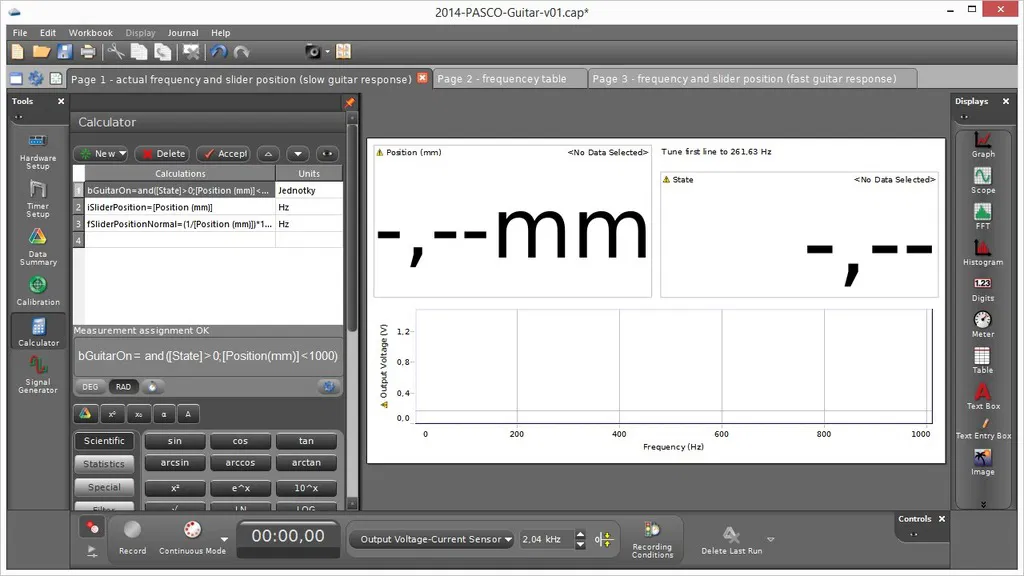Open the Delete Last Run dropdown arrow
1024x576 pixels.
point(771,539)
